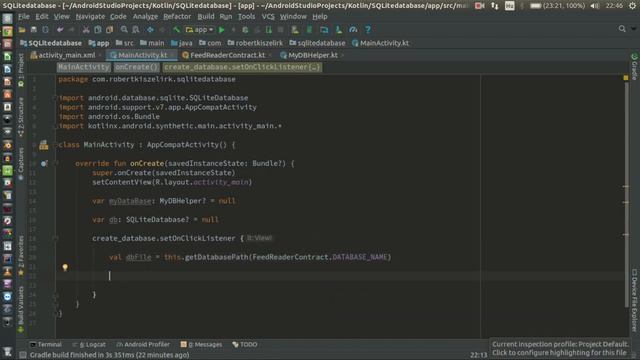Image resolution: width=640 pixels, height=360 pixels.
Task: Open the Structure side panel
Action: tap(21, 116)
